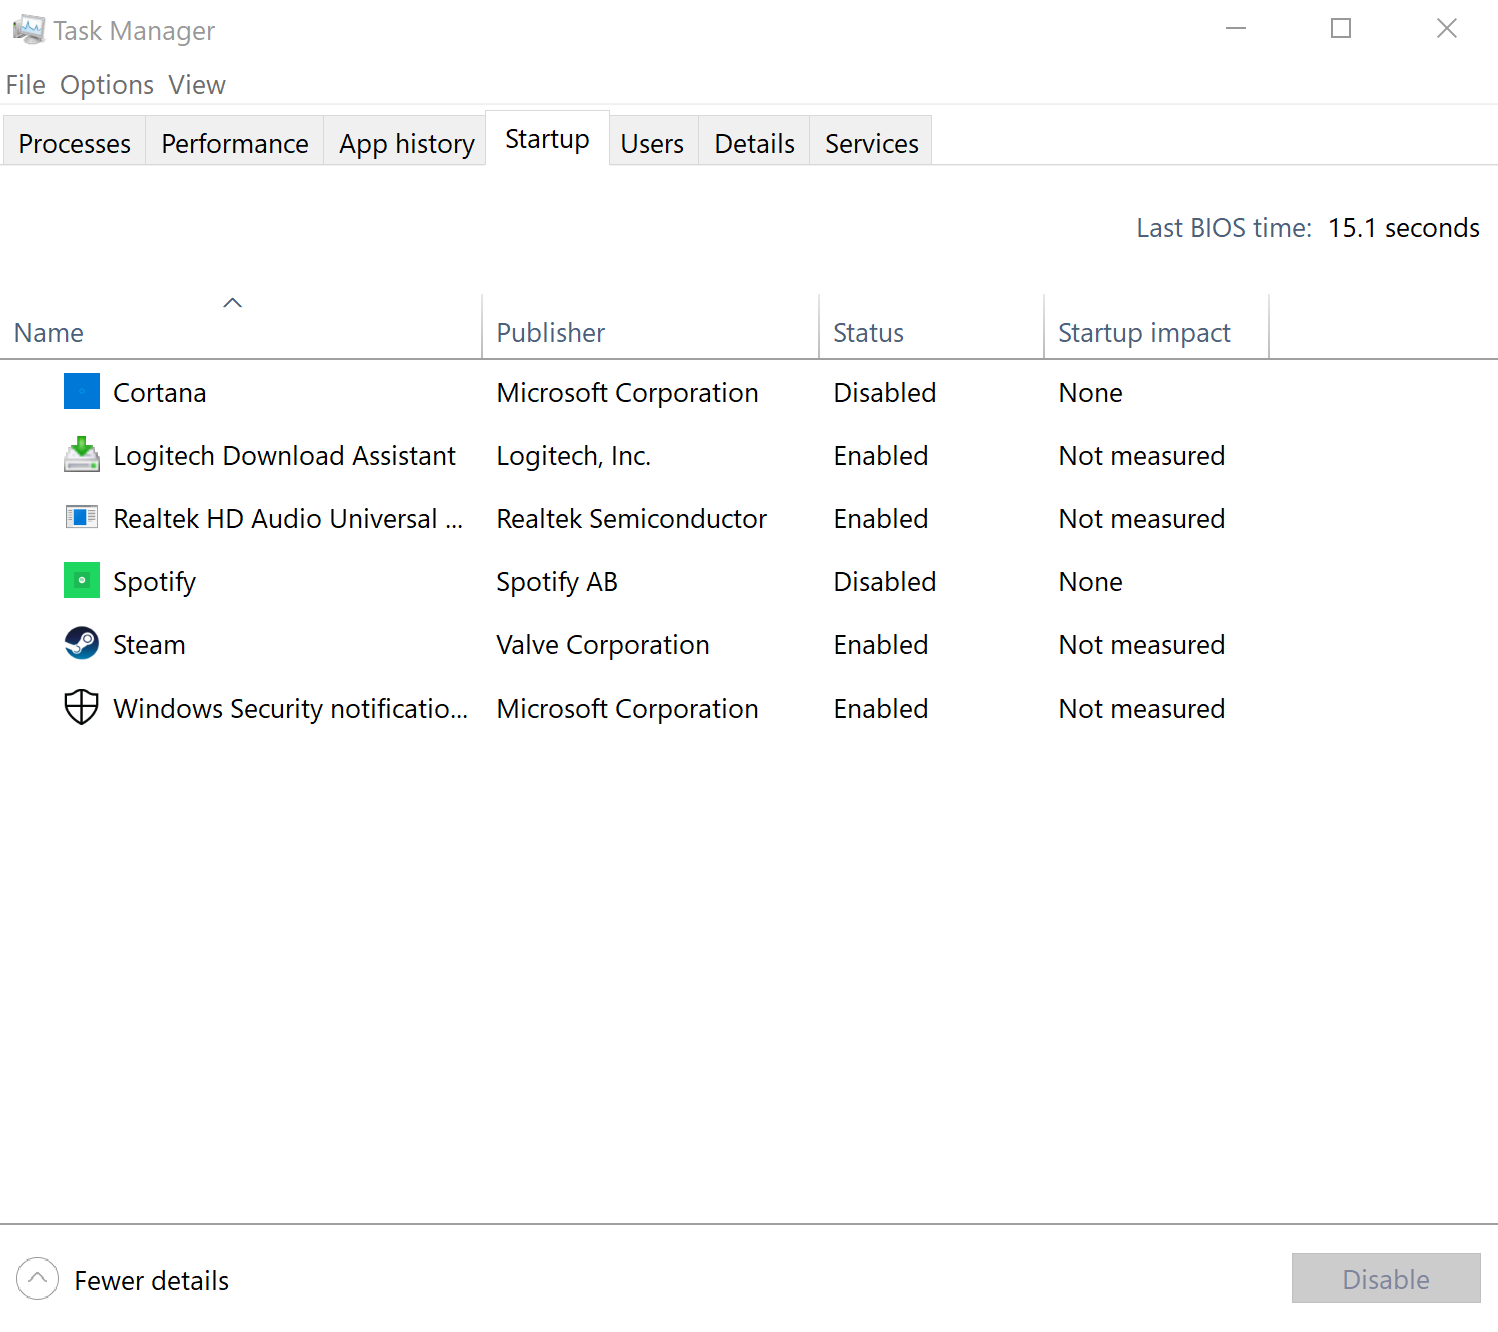This screenshot has height=1332, width=1498.
Task: Click the Realtek HD Audio icon
Action: 82,517
